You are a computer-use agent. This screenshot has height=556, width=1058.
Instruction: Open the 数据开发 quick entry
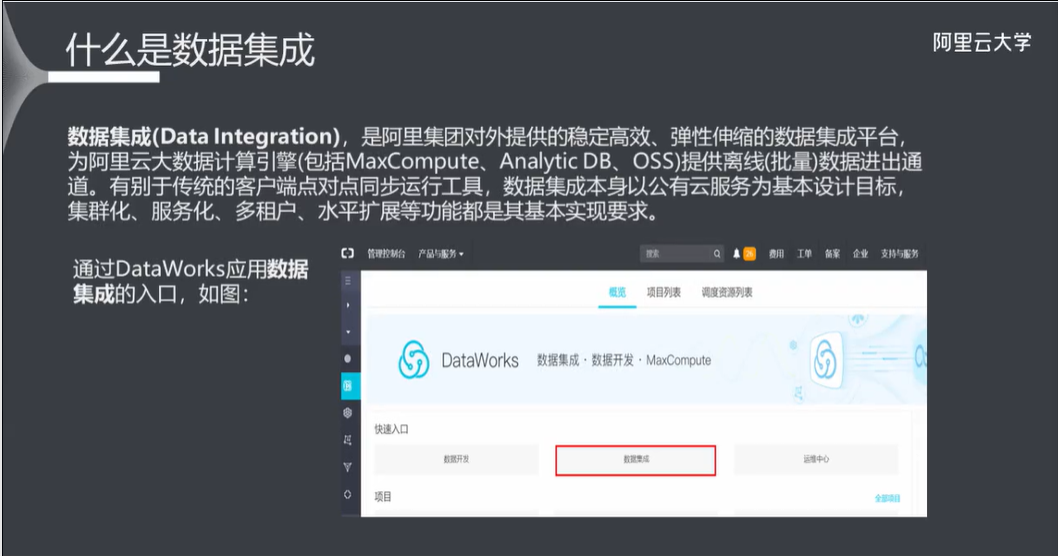pyautogui.click(x=456, y=459)
